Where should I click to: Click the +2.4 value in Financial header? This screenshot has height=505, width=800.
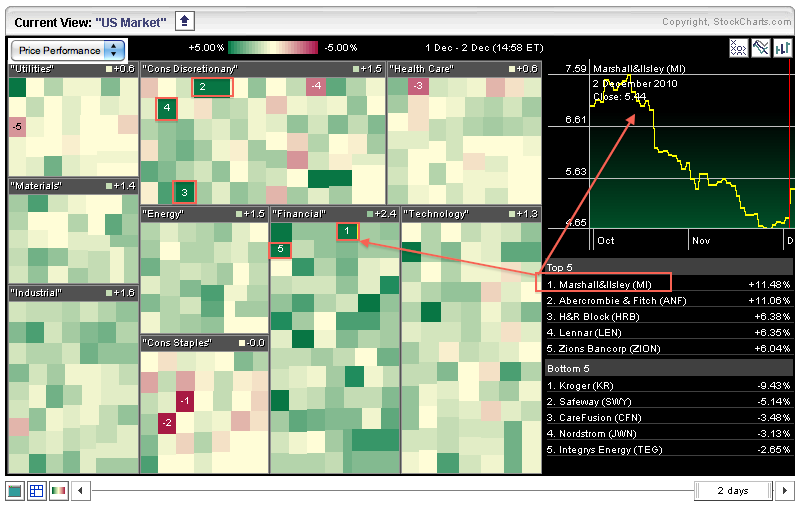point(385,214)
